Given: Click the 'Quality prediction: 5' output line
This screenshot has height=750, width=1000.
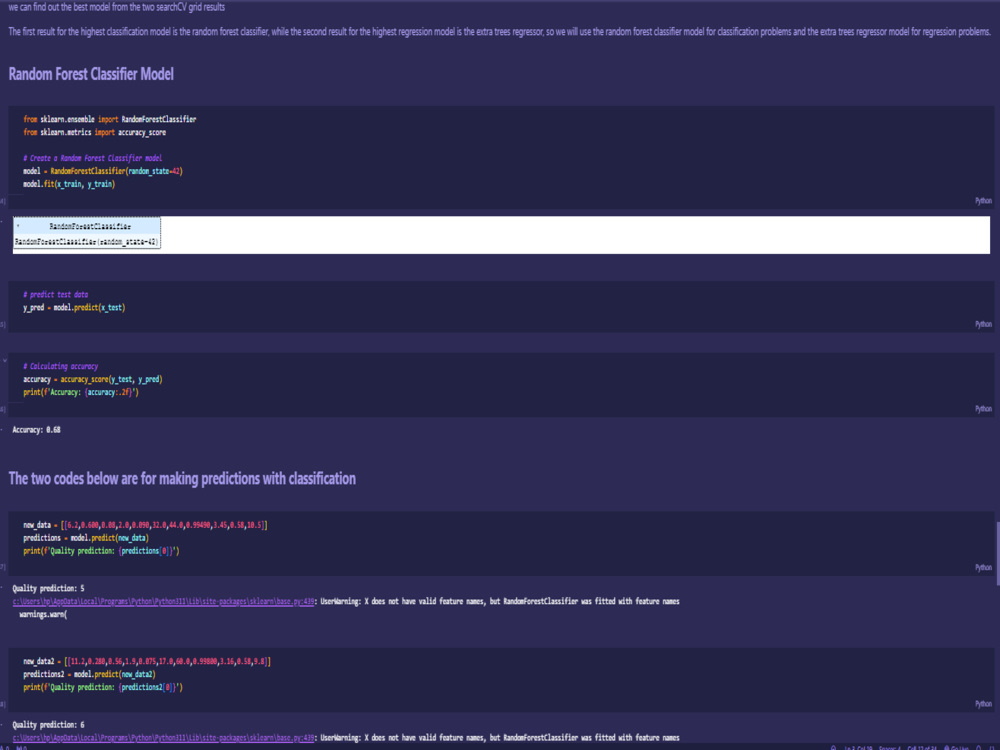Looking at the screenshot, I should click(x=48, y=588).
